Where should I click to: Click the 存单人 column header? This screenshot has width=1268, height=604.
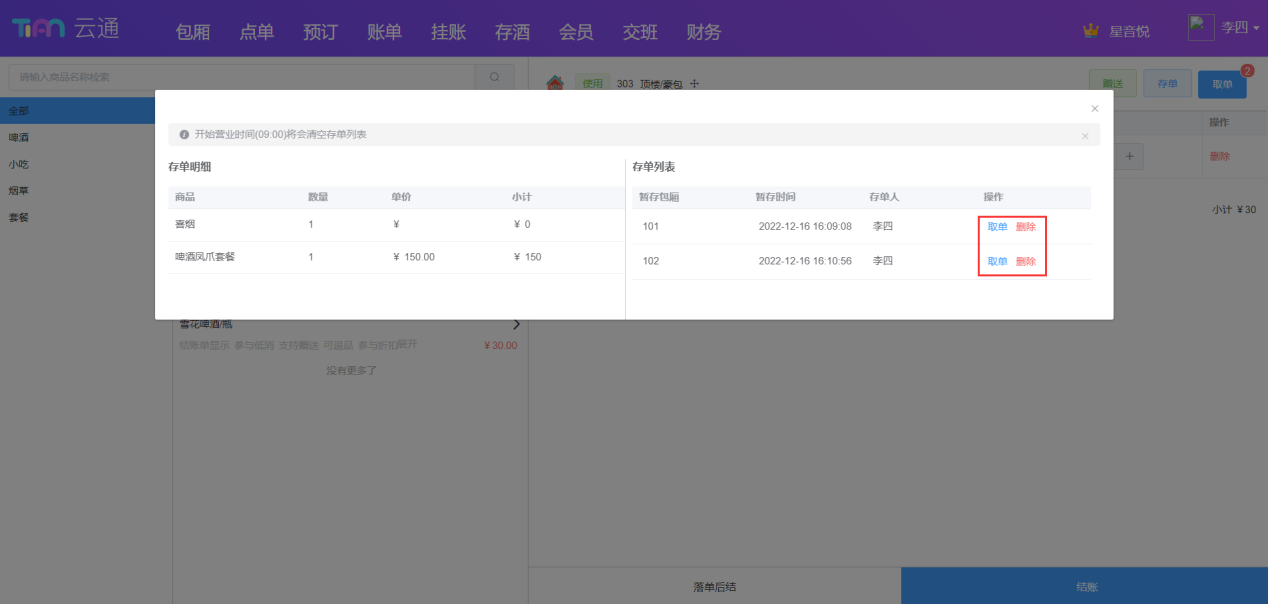point(885,198)
